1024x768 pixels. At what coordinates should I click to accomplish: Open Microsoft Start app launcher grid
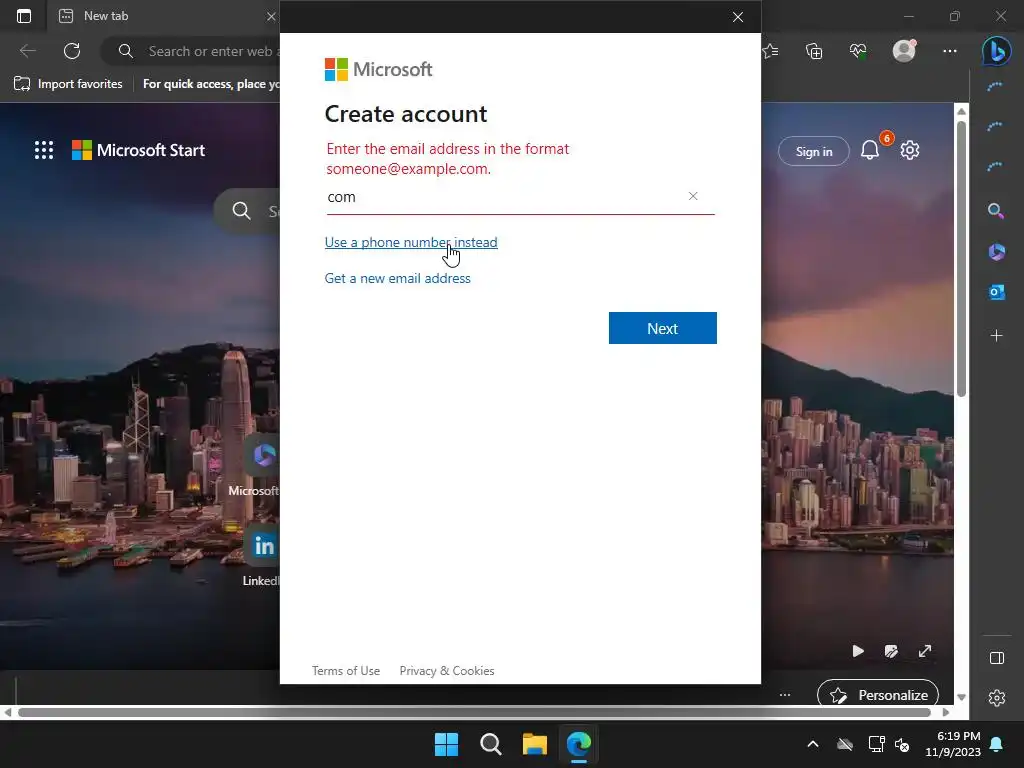pos(44,150)
